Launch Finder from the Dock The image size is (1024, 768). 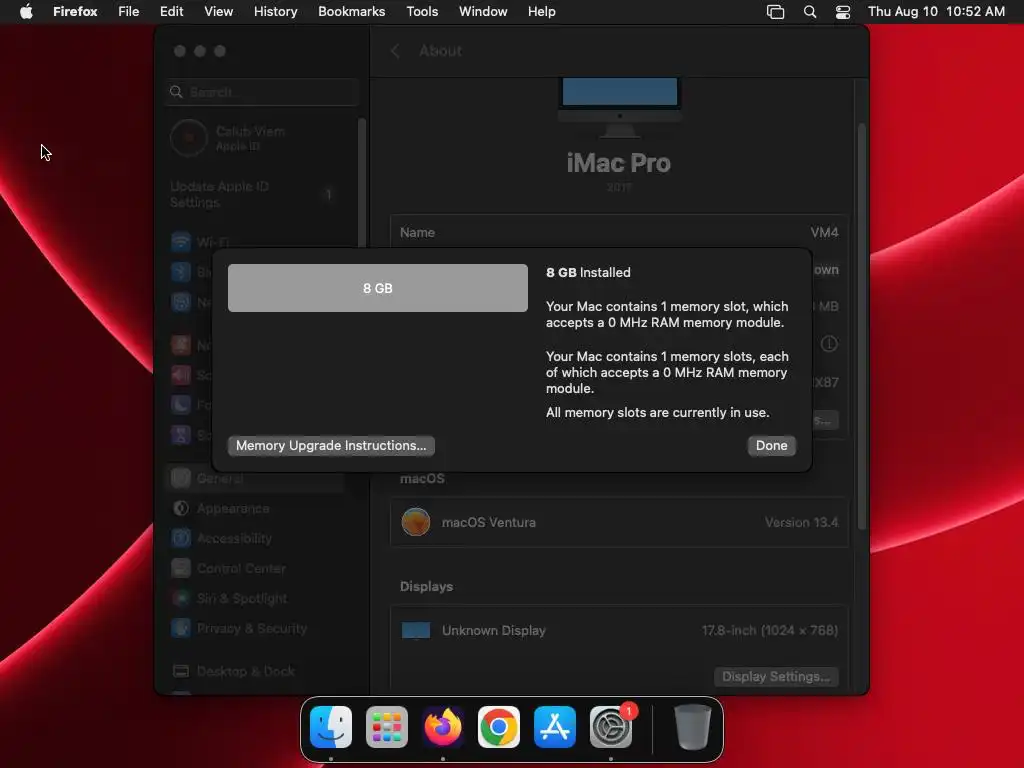331,727
